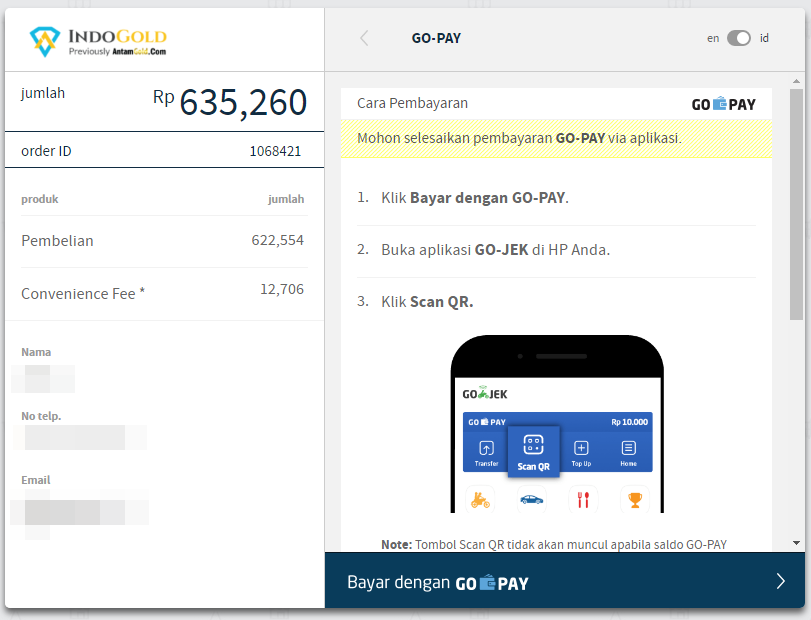Click the GO-PAY logo in Cara Pembayaran header
This screenshot has height=620, width=811.
pos(723,104)
